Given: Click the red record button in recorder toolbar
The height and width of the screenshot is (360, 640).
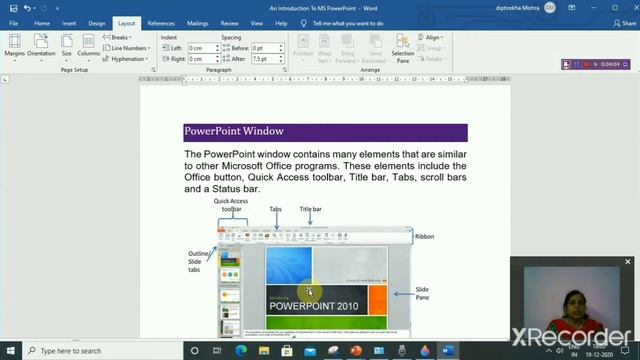Looking at the screenshot, I should tap(586, 64).
